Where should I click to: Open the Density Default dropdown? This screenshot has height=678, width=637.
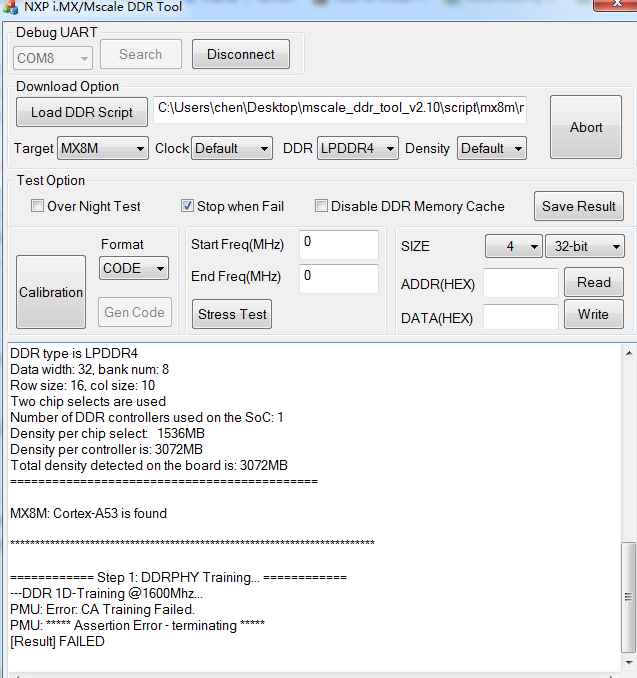pos(492,148)
